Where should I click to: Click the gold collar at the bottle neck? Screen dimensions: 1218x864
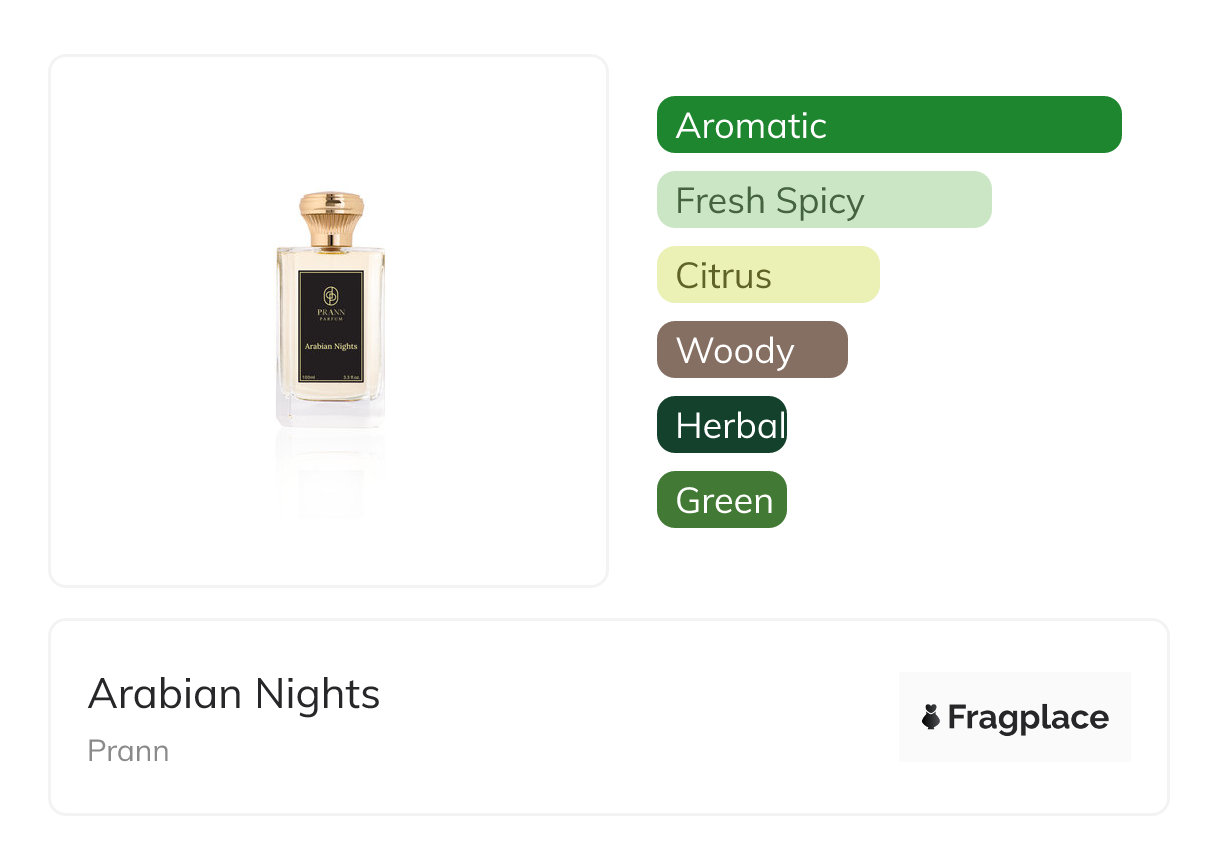tap(331, 240)
